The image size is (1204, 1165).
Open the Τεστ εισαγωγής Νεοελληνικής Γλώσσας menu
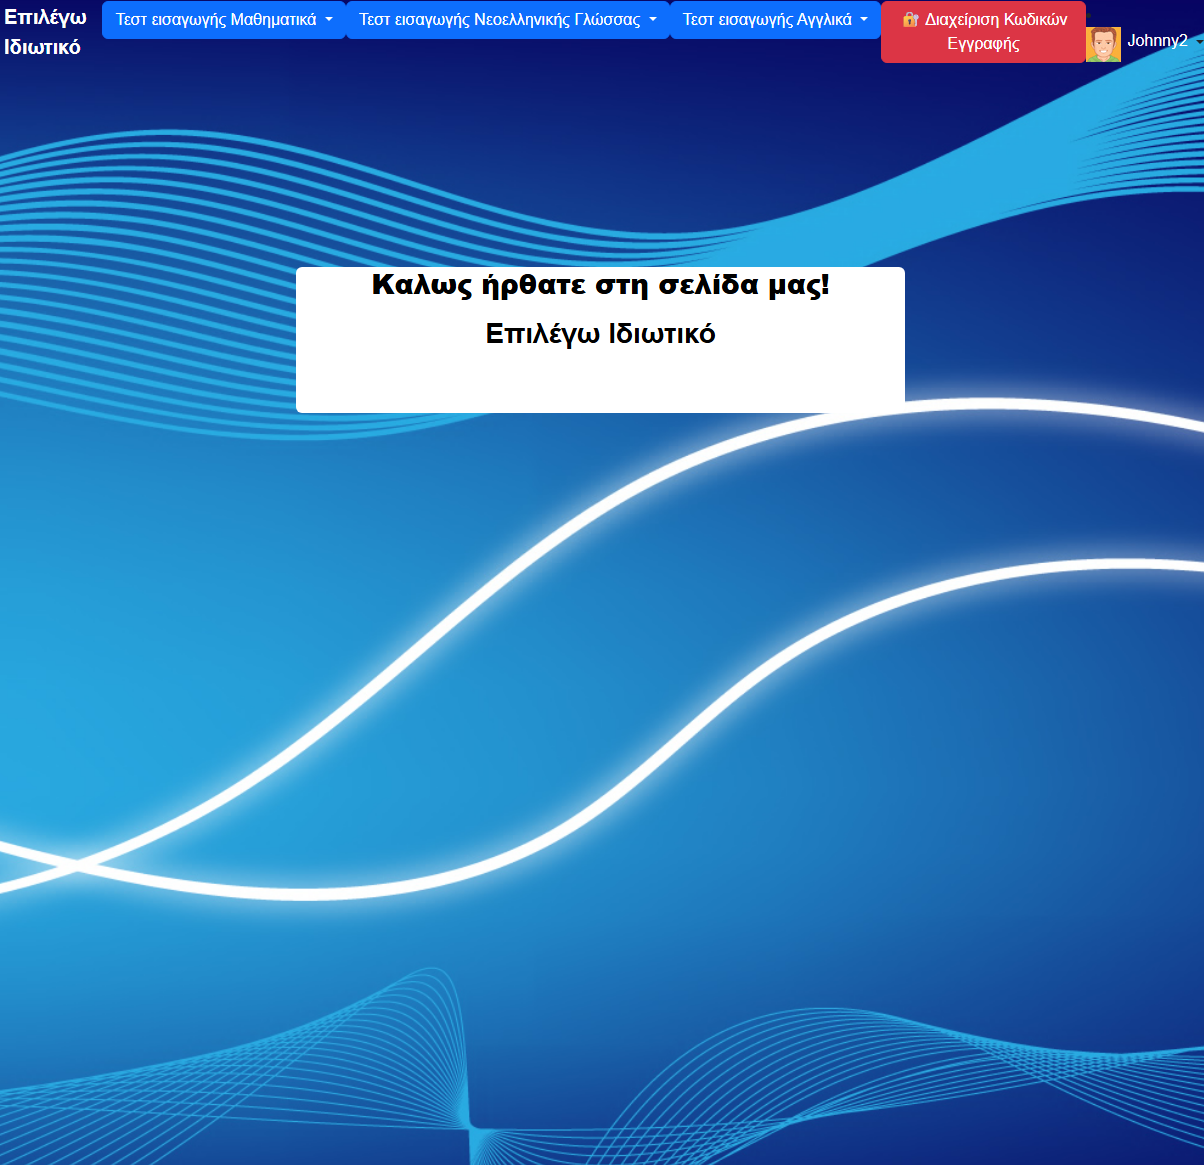500,20
